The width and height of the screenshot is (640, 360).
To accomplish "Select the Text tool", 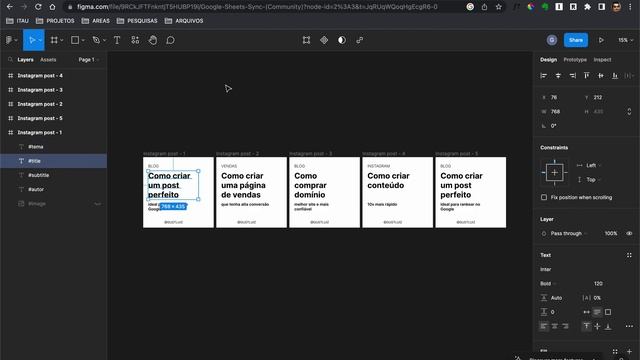I will pos(117,40).
